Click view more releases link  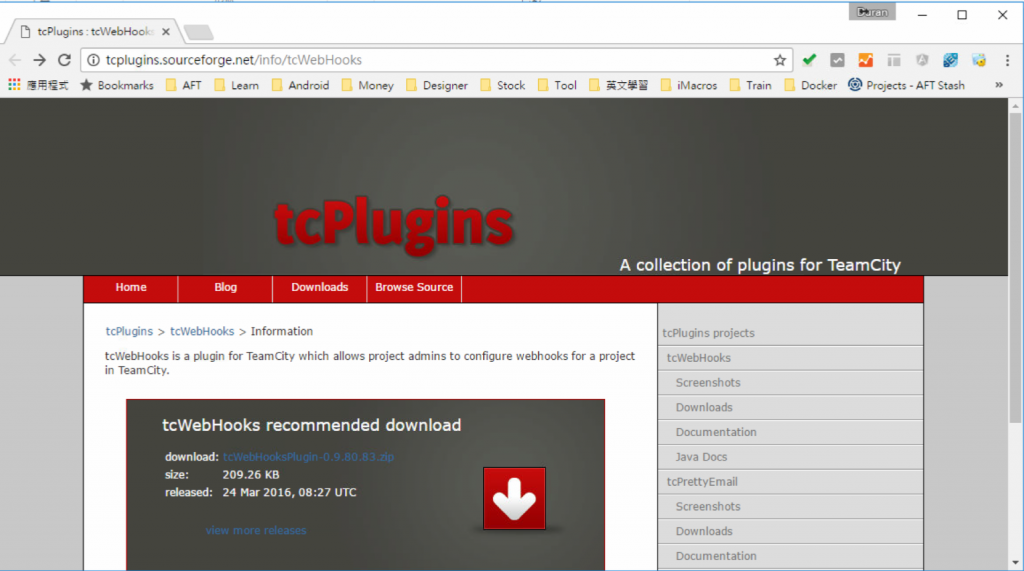point(256,530)
